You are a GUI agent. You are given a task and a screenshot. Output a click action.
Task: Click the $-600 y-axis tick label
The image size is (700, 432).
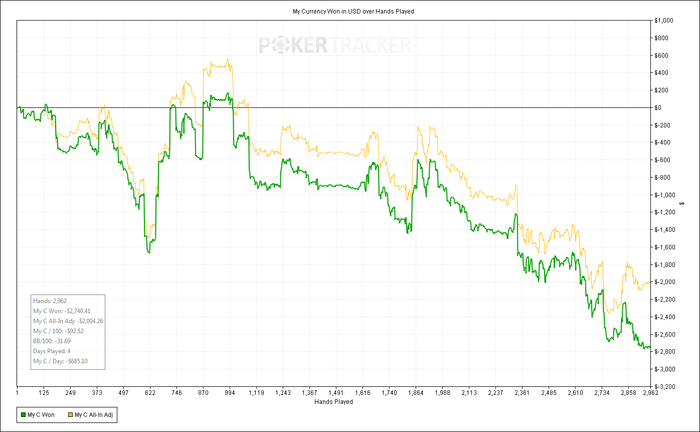[662, 160]
